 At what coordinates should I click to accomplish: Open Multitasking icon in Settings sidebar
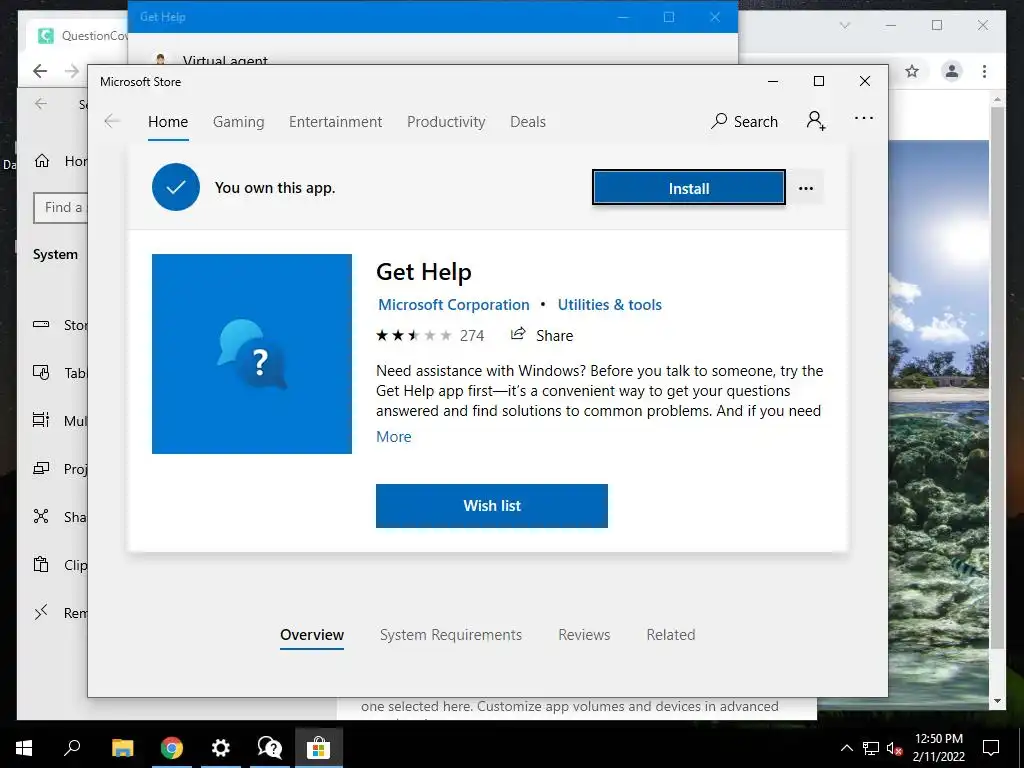[41, 420]
